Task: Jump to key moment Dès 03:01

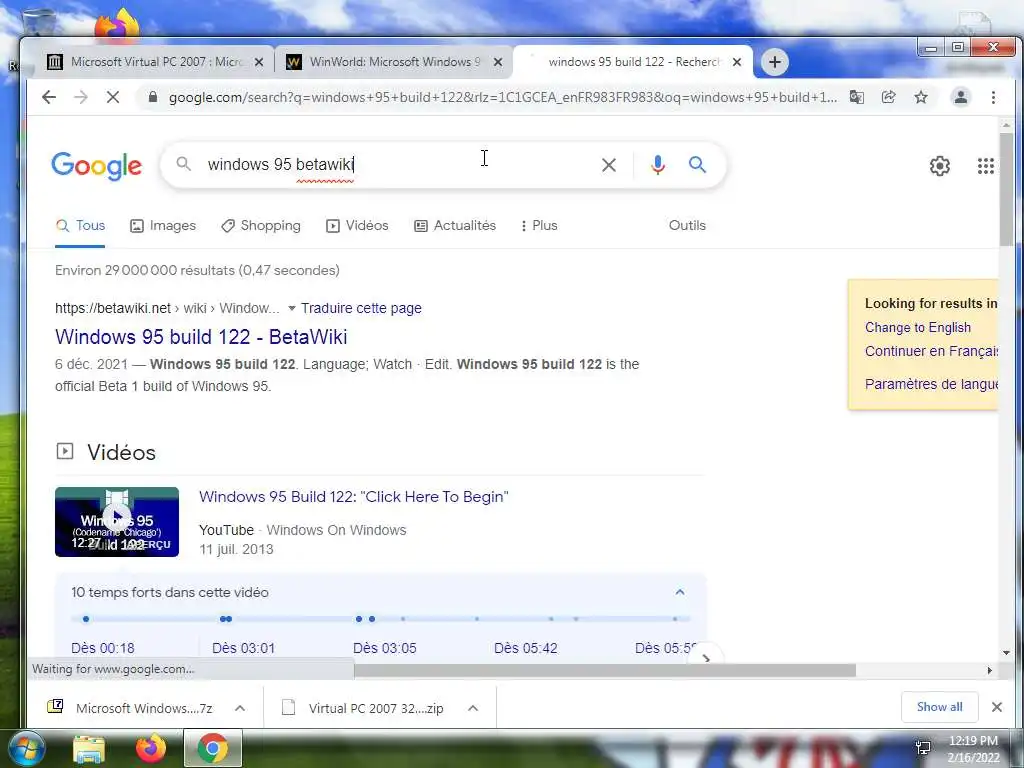Action: (x=244, y=648)
